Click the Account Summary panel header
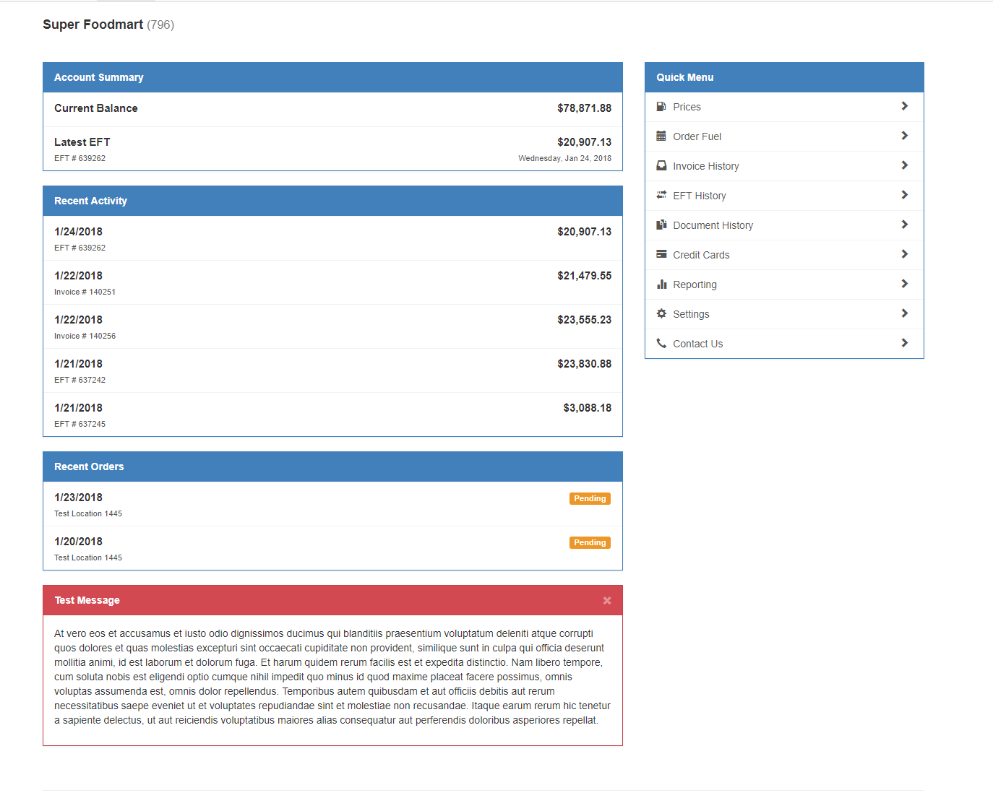Screen dimensions: 993x794 coord(332,77)
